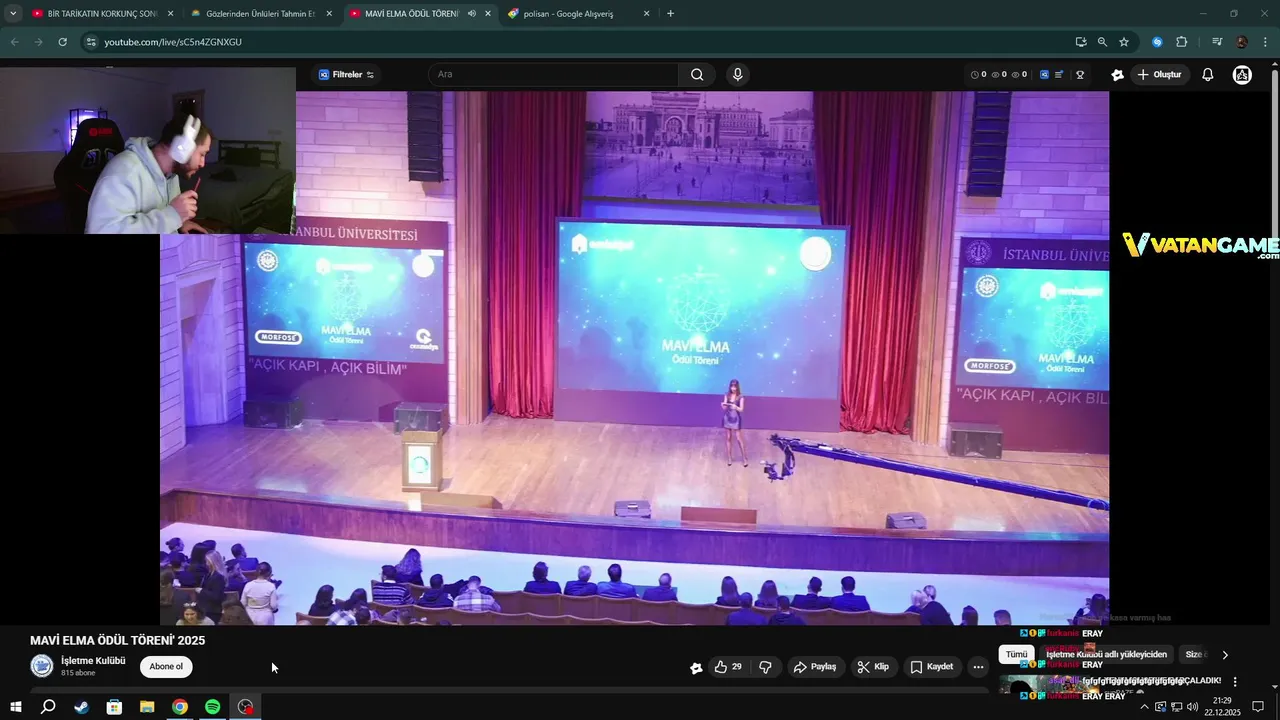This screenshot has height=720, width=1280.
Task: Show next filter chips with right arrow
Action: [x=1225, y=655]
